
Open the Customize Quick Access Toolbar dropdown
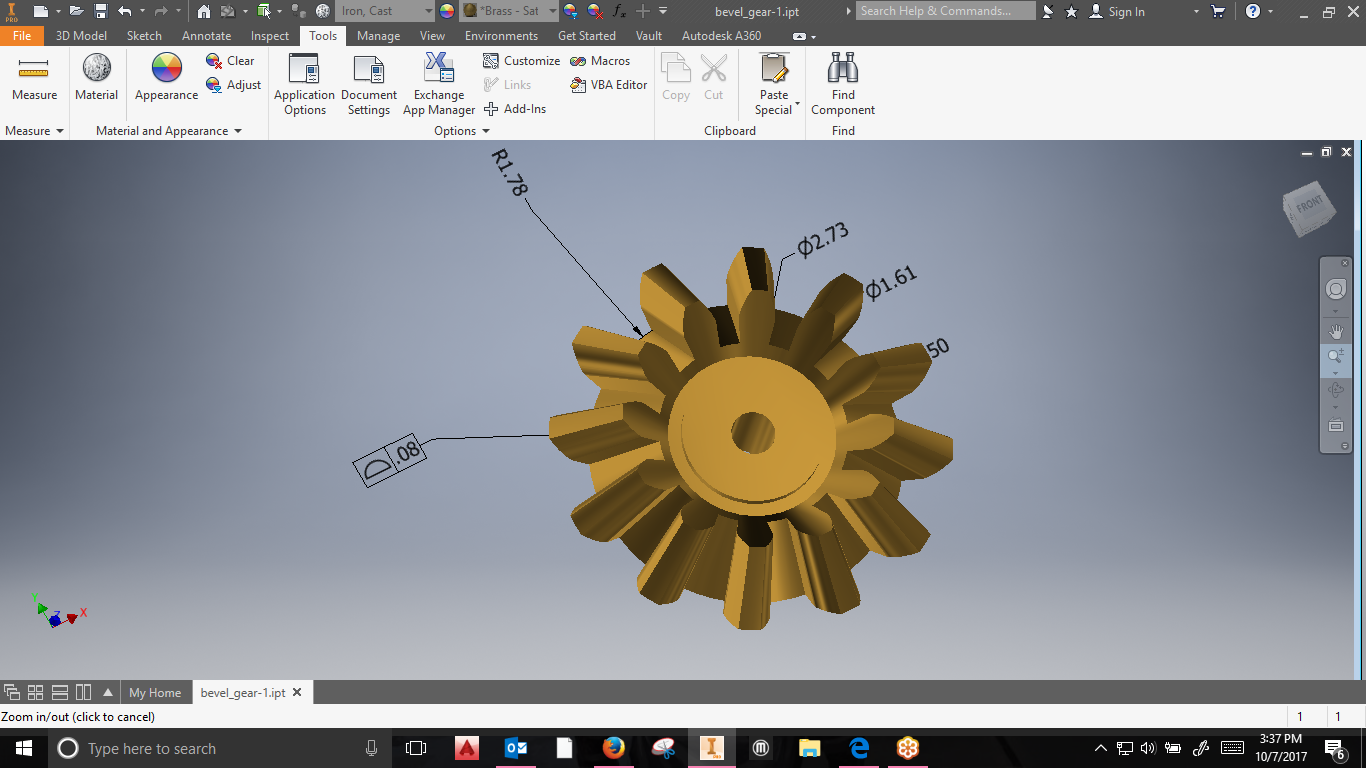pos(663,11)
